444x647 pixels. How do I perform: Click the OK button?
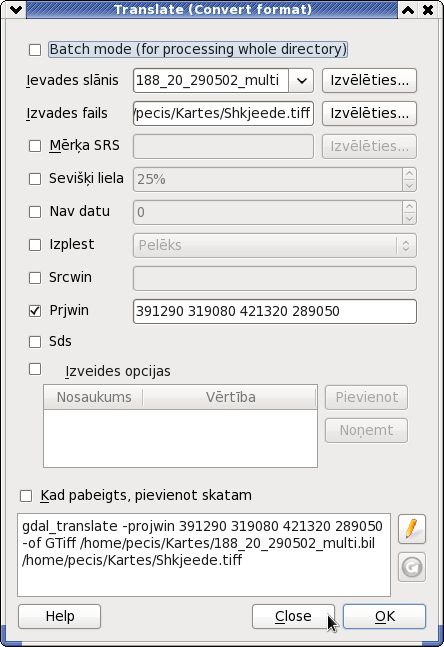point(385,616)
